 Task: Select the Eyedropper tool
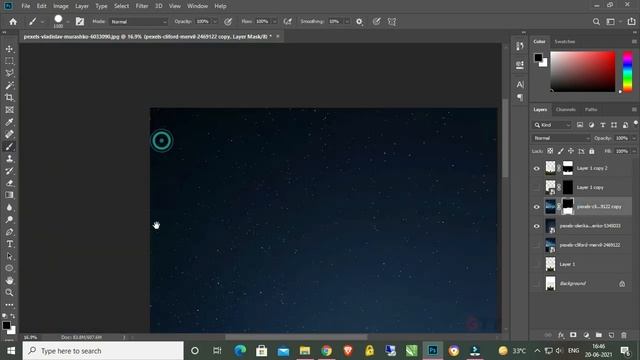coord(9,122)
